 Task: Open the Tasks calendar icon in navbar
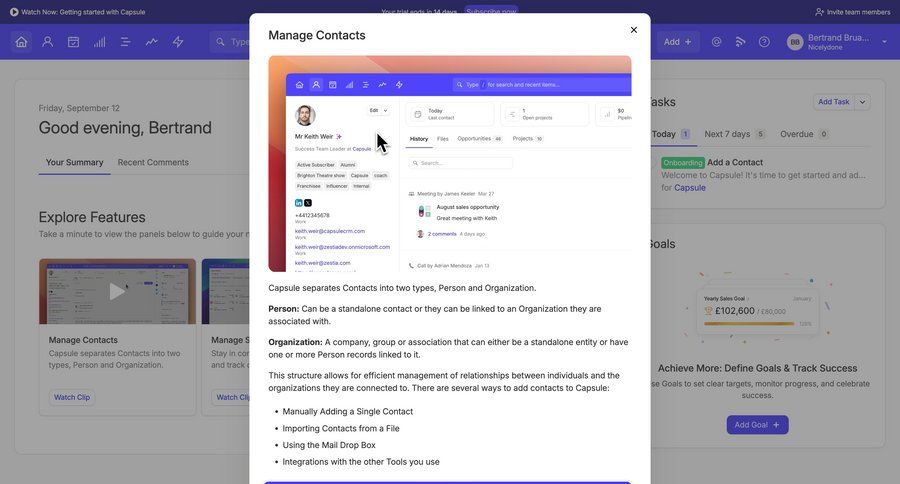73,42
